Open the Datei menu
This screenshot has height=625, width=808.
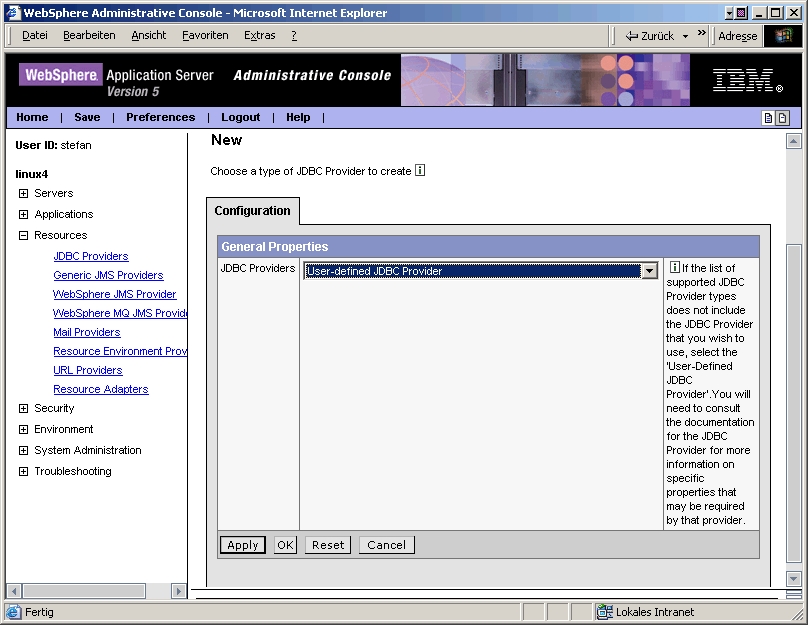click(35, 36)
